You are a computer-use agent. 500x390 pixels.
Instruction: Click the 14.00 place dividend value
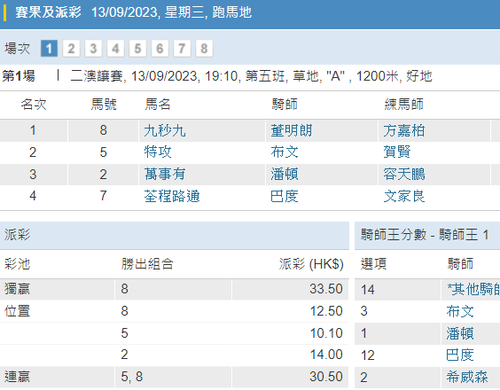(x=326, y=354)
